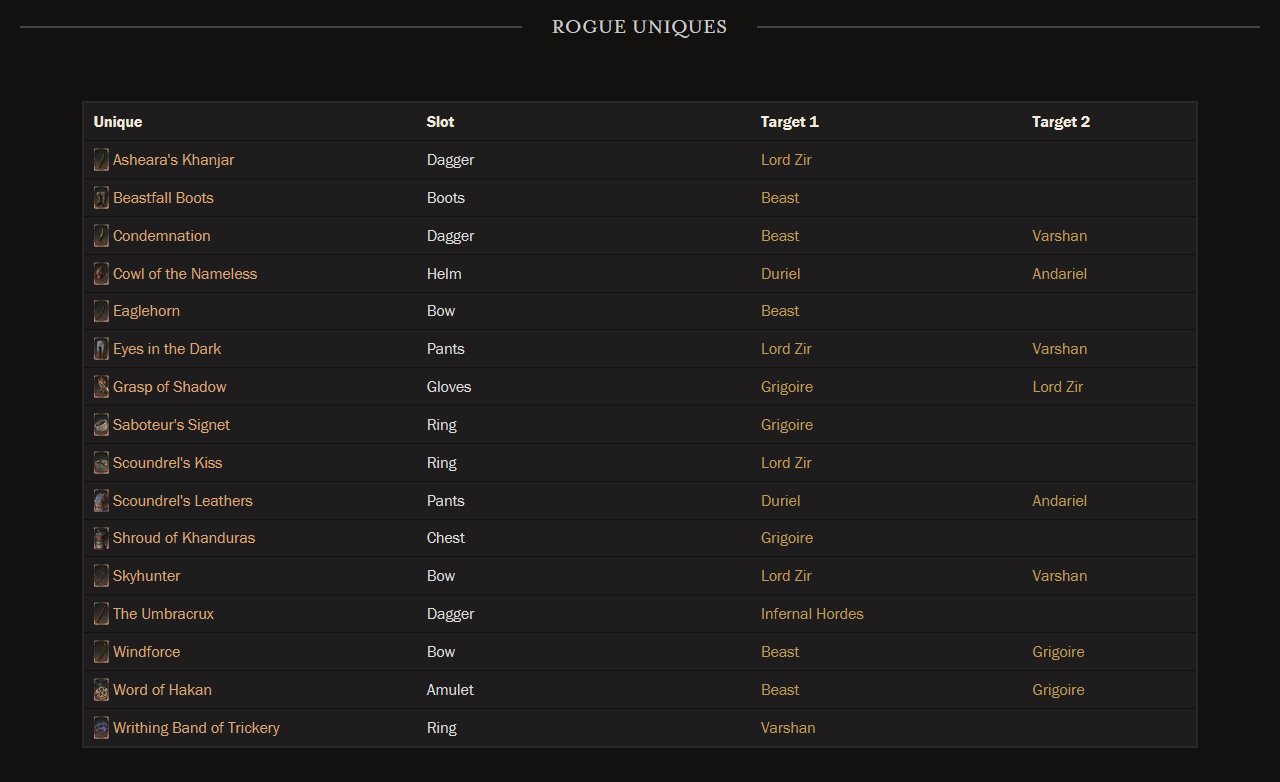The image size is (1280, 782).
Task: Open Andariel link in Cowl row
Action: pyautogui.click(x=1059, y=274)
